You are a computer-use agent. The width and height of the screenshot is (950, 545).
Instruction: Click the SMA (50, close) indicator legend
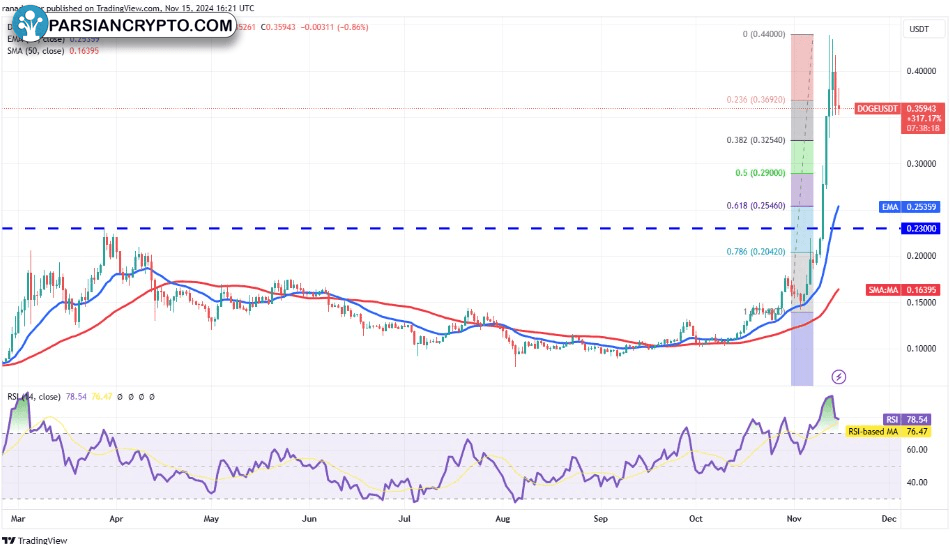[x=36, y=51]
